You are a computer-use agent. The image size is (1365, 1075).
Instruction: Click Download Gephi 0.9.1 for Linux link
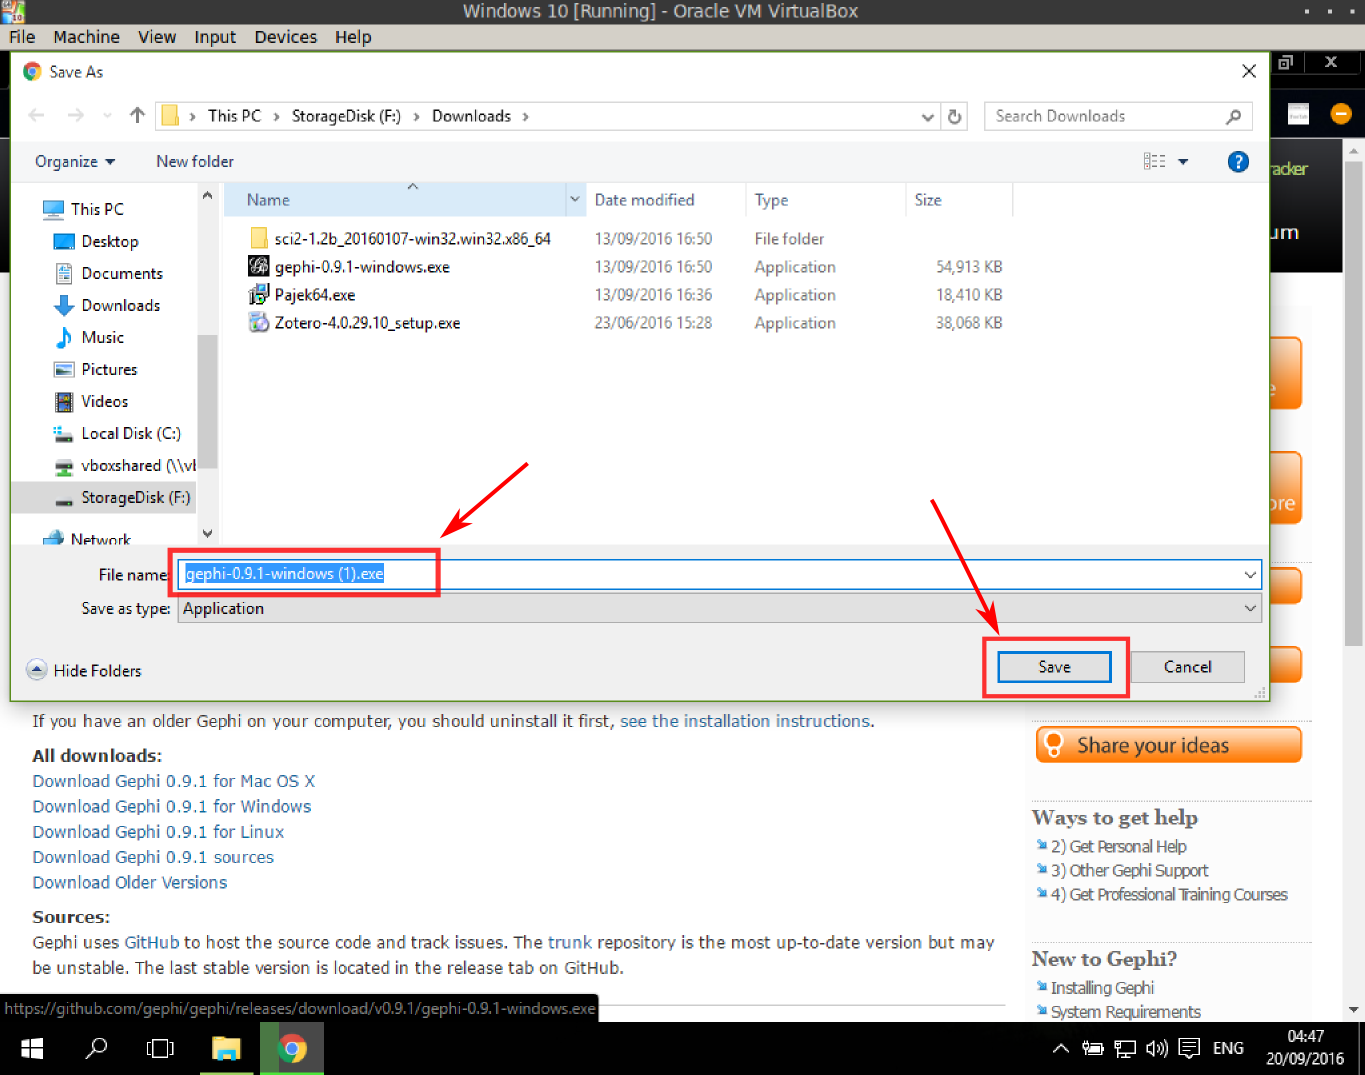[x=158, y=832]
